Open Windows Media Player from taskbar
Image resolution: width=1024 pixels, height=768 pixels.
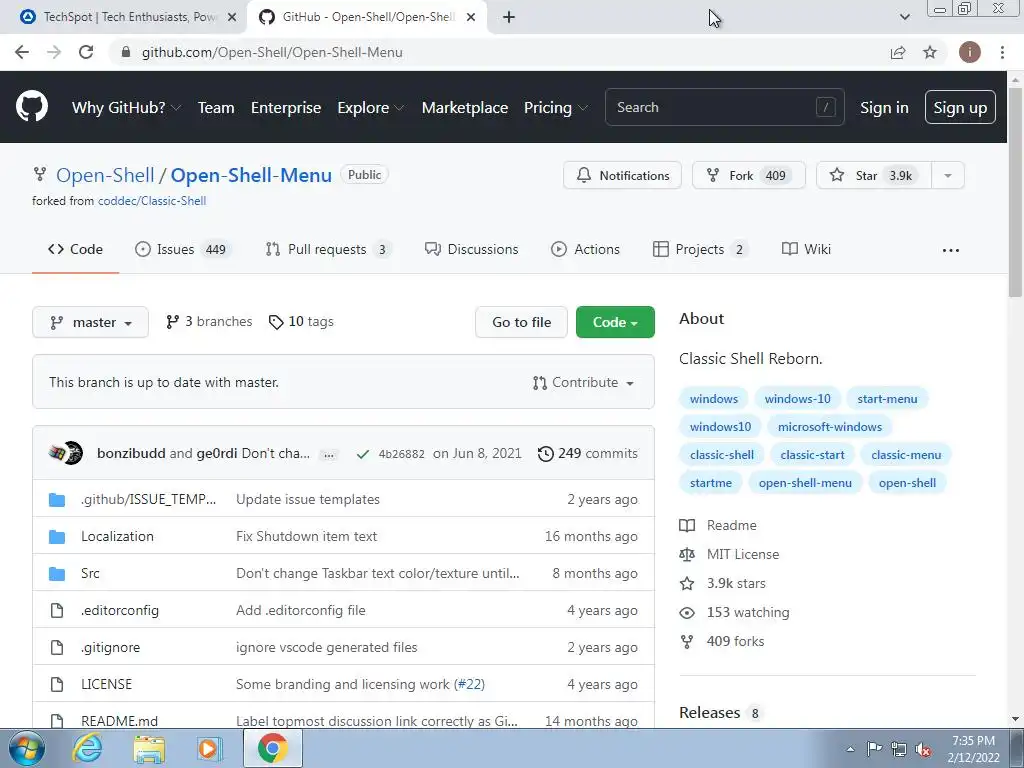[210, 748]
